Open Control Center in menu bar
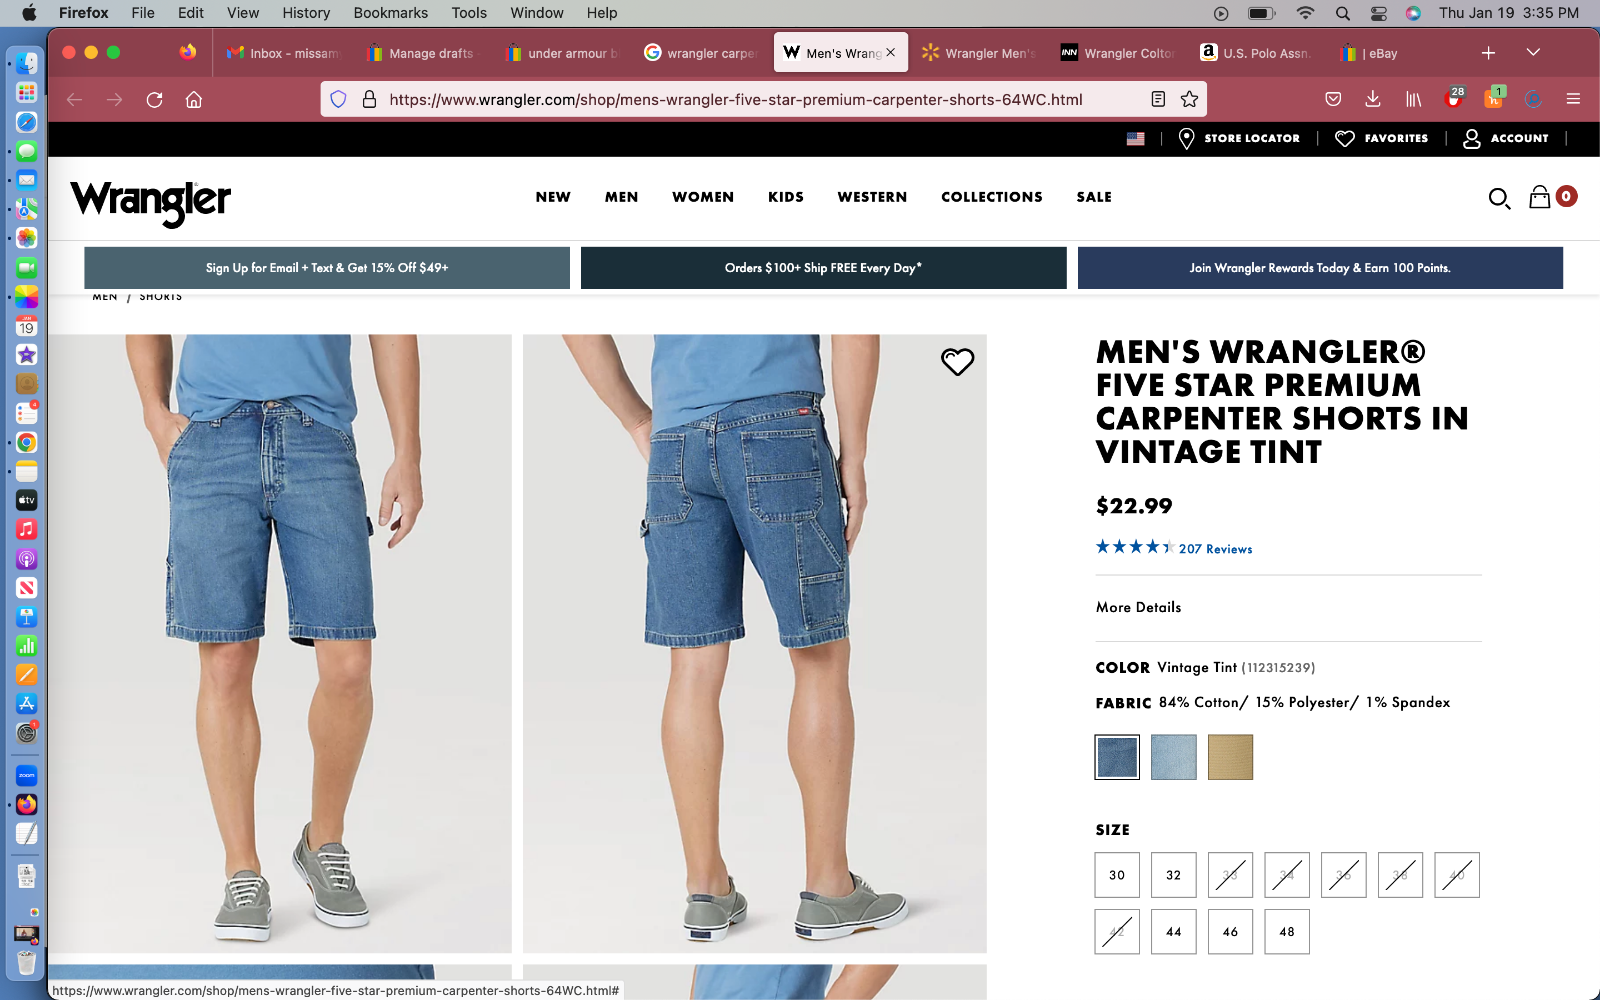The width and height of the screenshot is (1600, 1000). pyautogui.click(x=1378, y=13)
